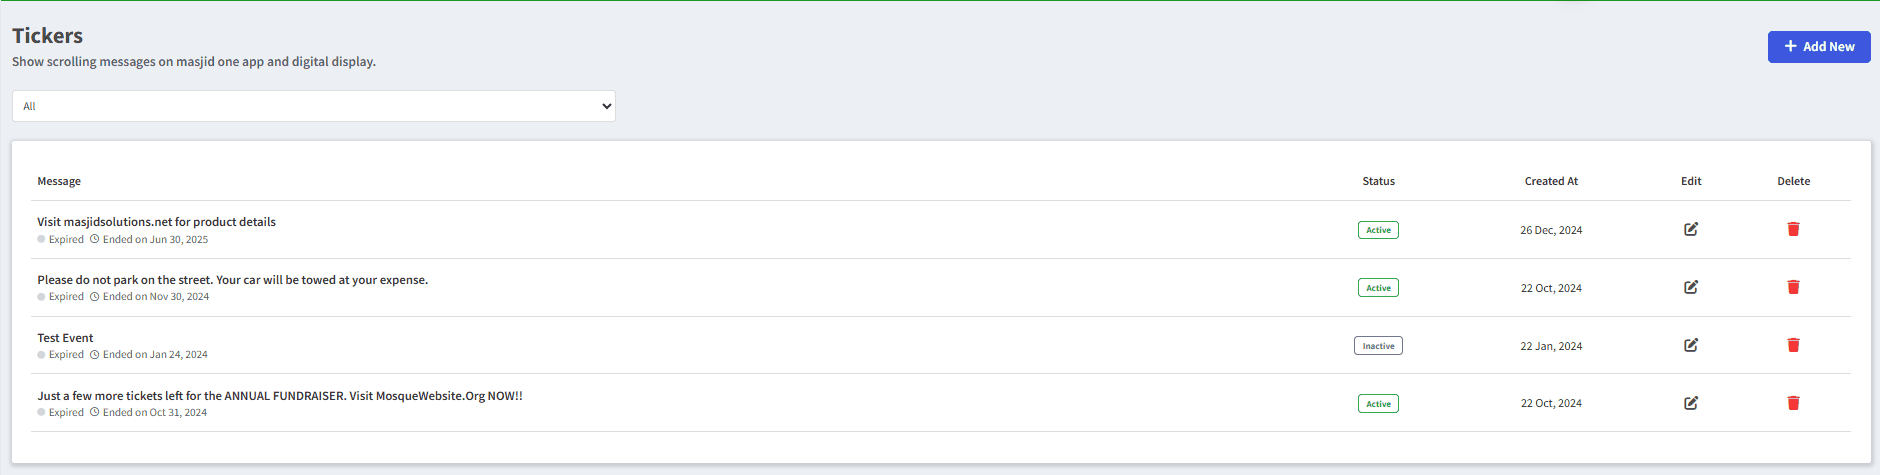The height and width of the screenshot is (475, 1880).
Task: Open the All filter dropdown
Action: [x=314, y=106]
